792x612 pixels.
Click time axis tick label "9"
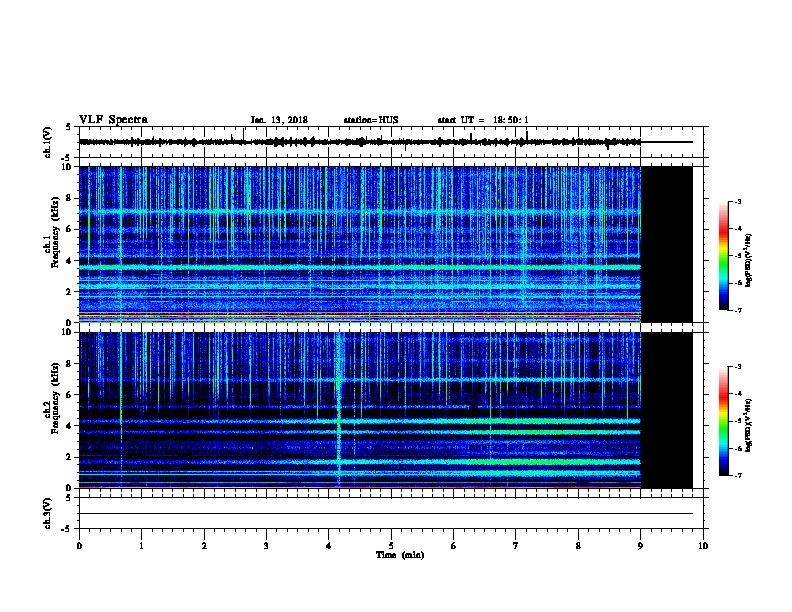pos(640,545)
